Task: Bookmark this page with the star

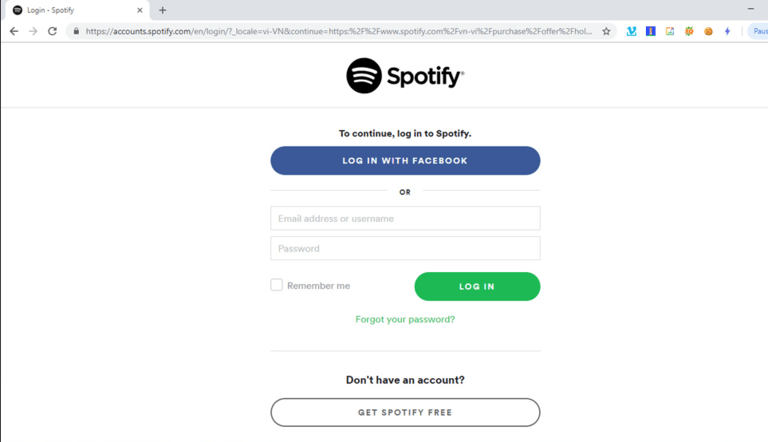Action: [x=606, y=31]
